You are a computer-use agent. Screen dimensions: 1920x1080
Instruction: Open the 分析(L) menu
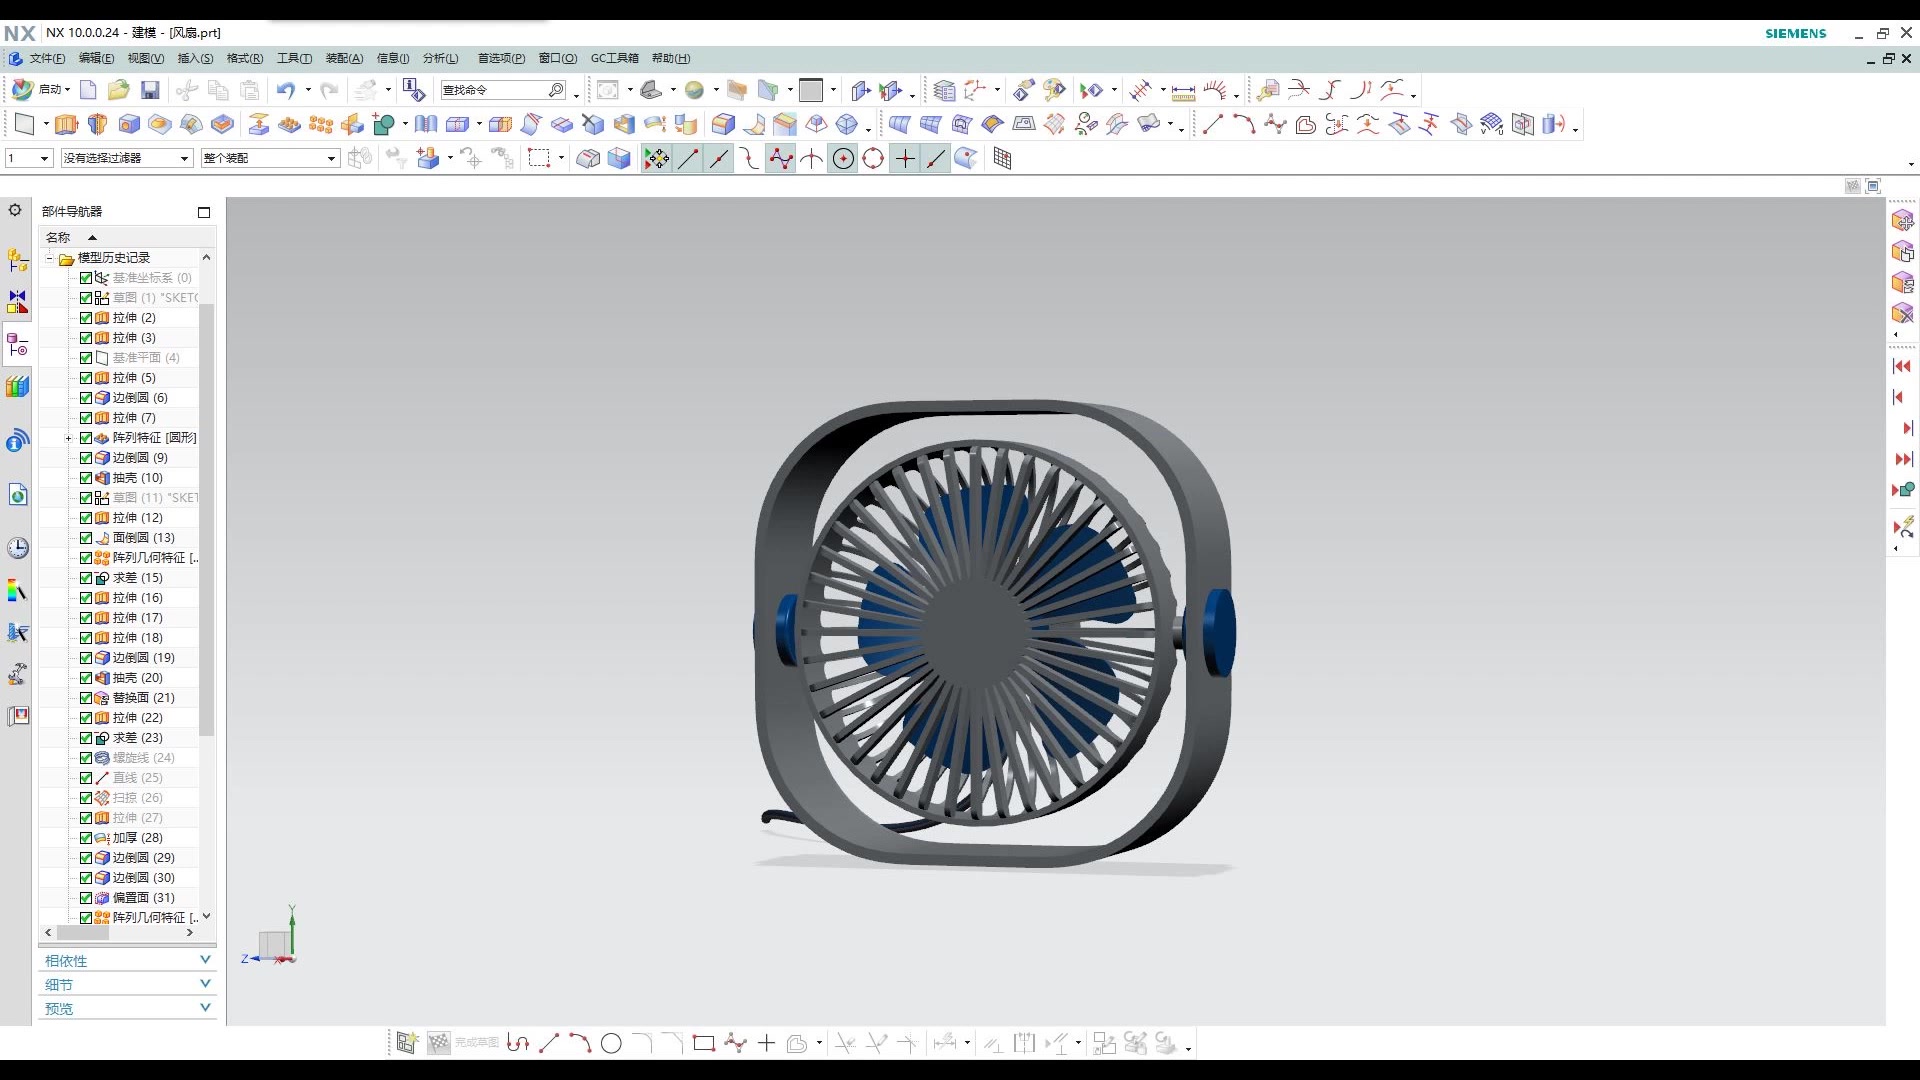pyautogui.click(x=441, y=58)
